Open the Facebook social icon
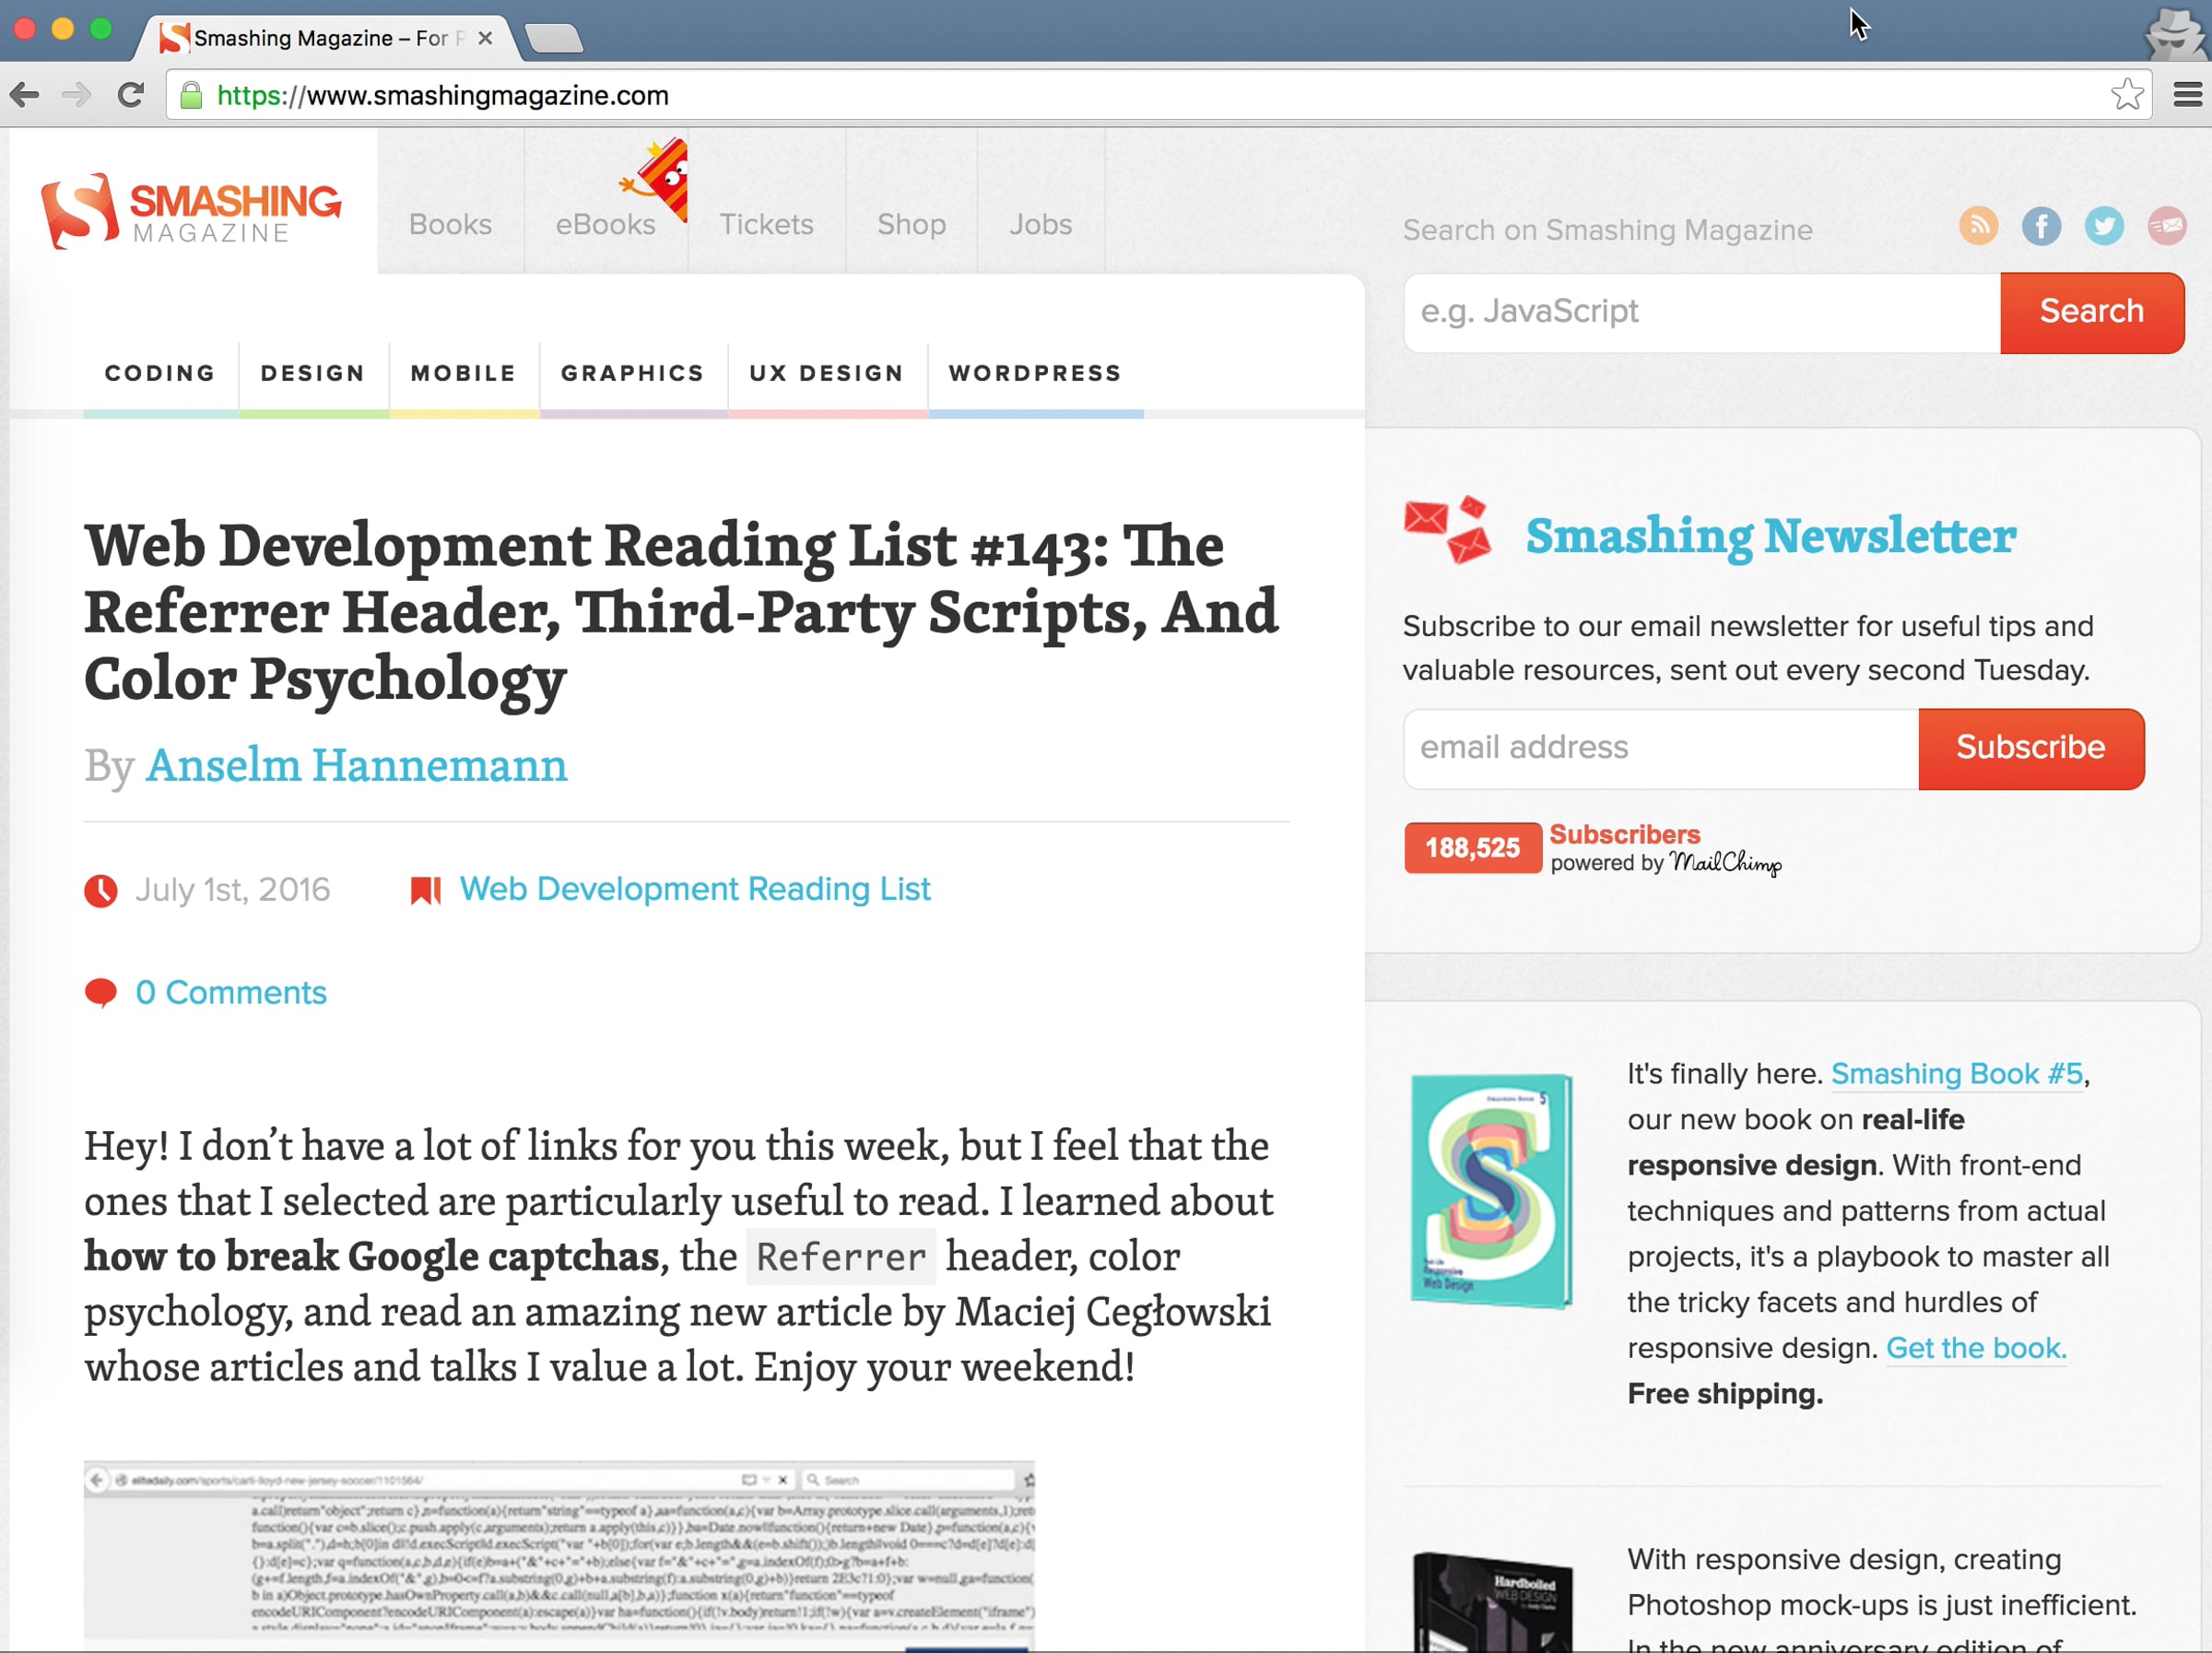 click(2041, 225)
